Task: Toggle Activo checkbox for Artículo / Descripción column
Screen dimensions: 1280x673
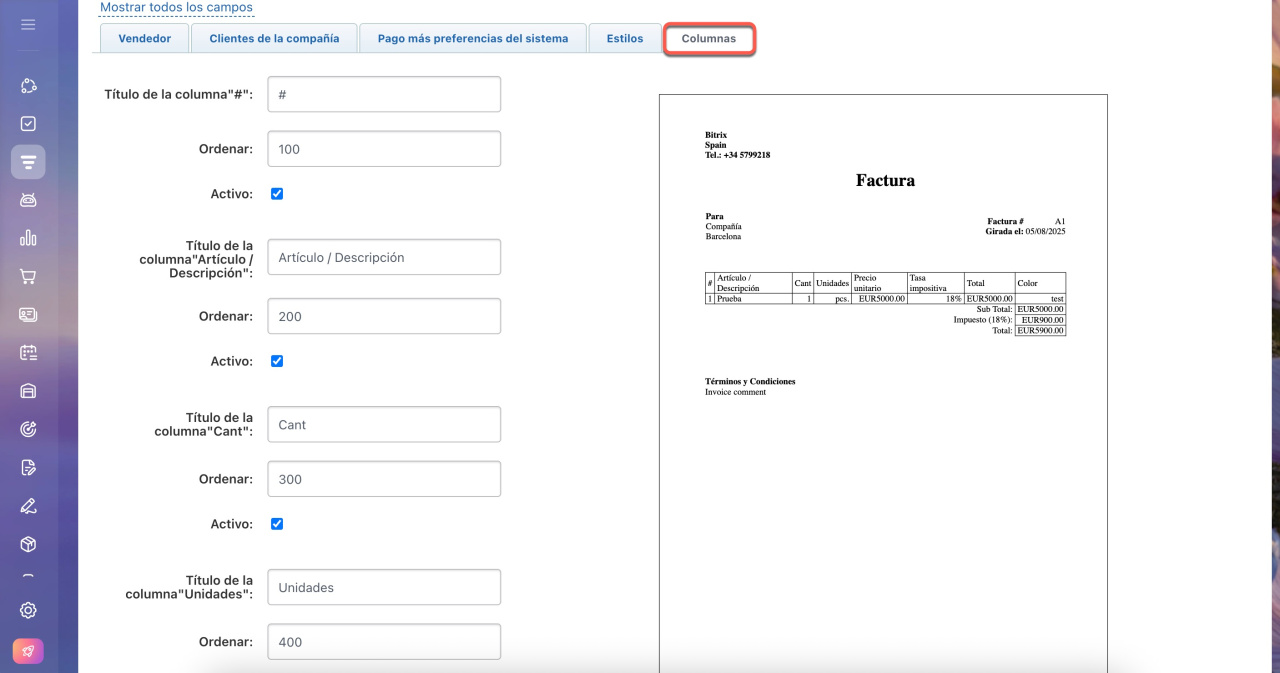Action: [x=277, y=361]
